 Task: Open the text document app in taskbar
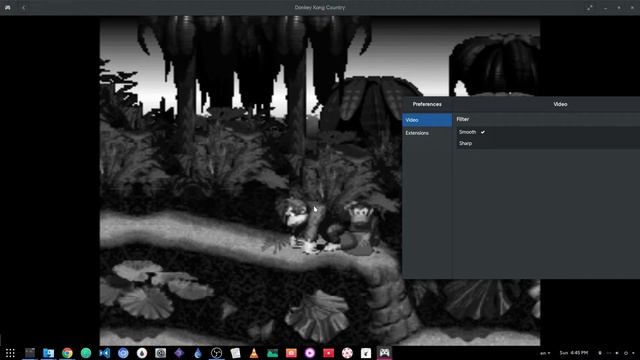click(235, 353)
